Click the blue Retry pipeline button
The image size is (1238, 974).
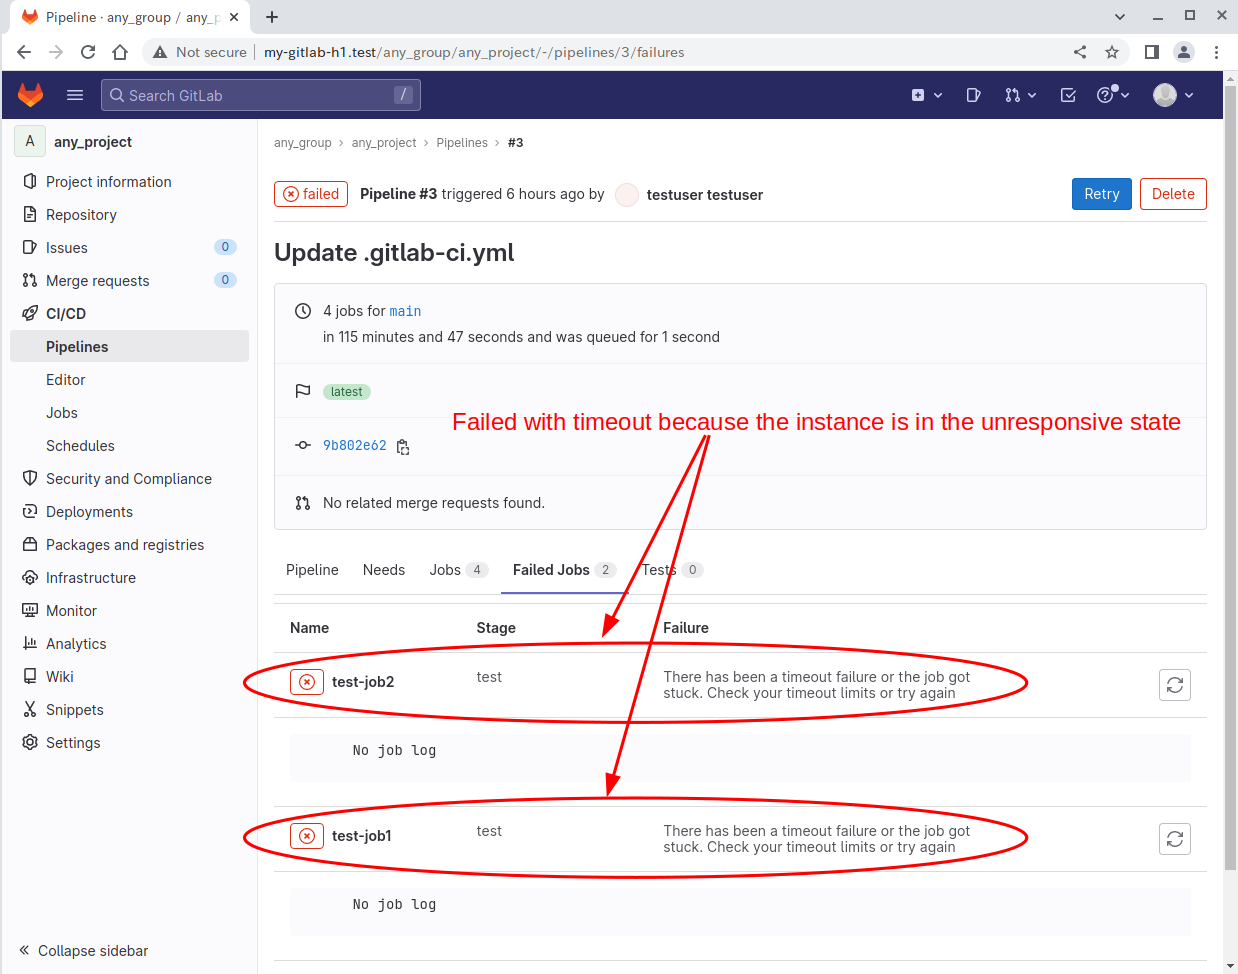pyautogui.click(x=1101, y=194)
